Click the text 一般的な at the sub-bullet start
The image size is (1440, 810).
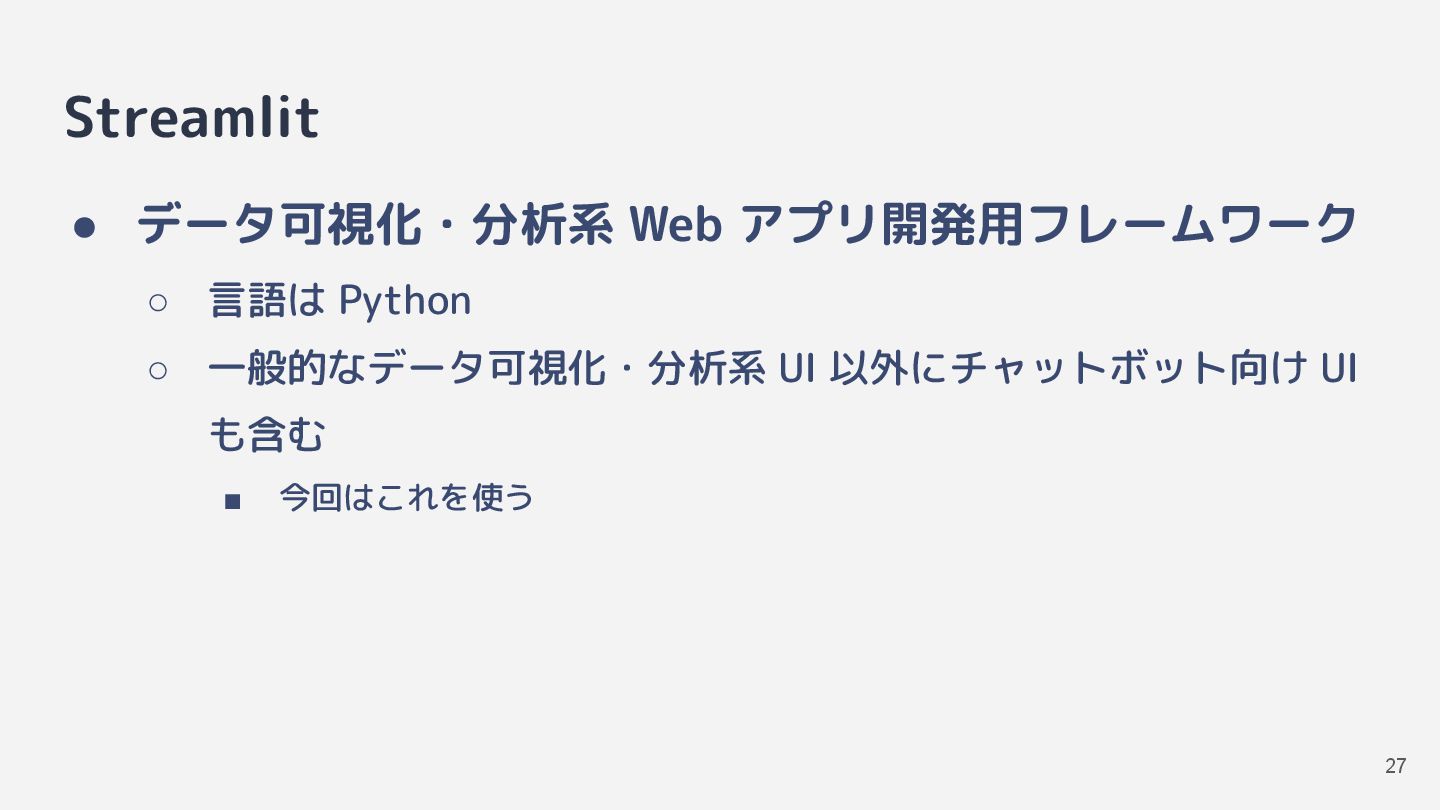pos(288,369)
